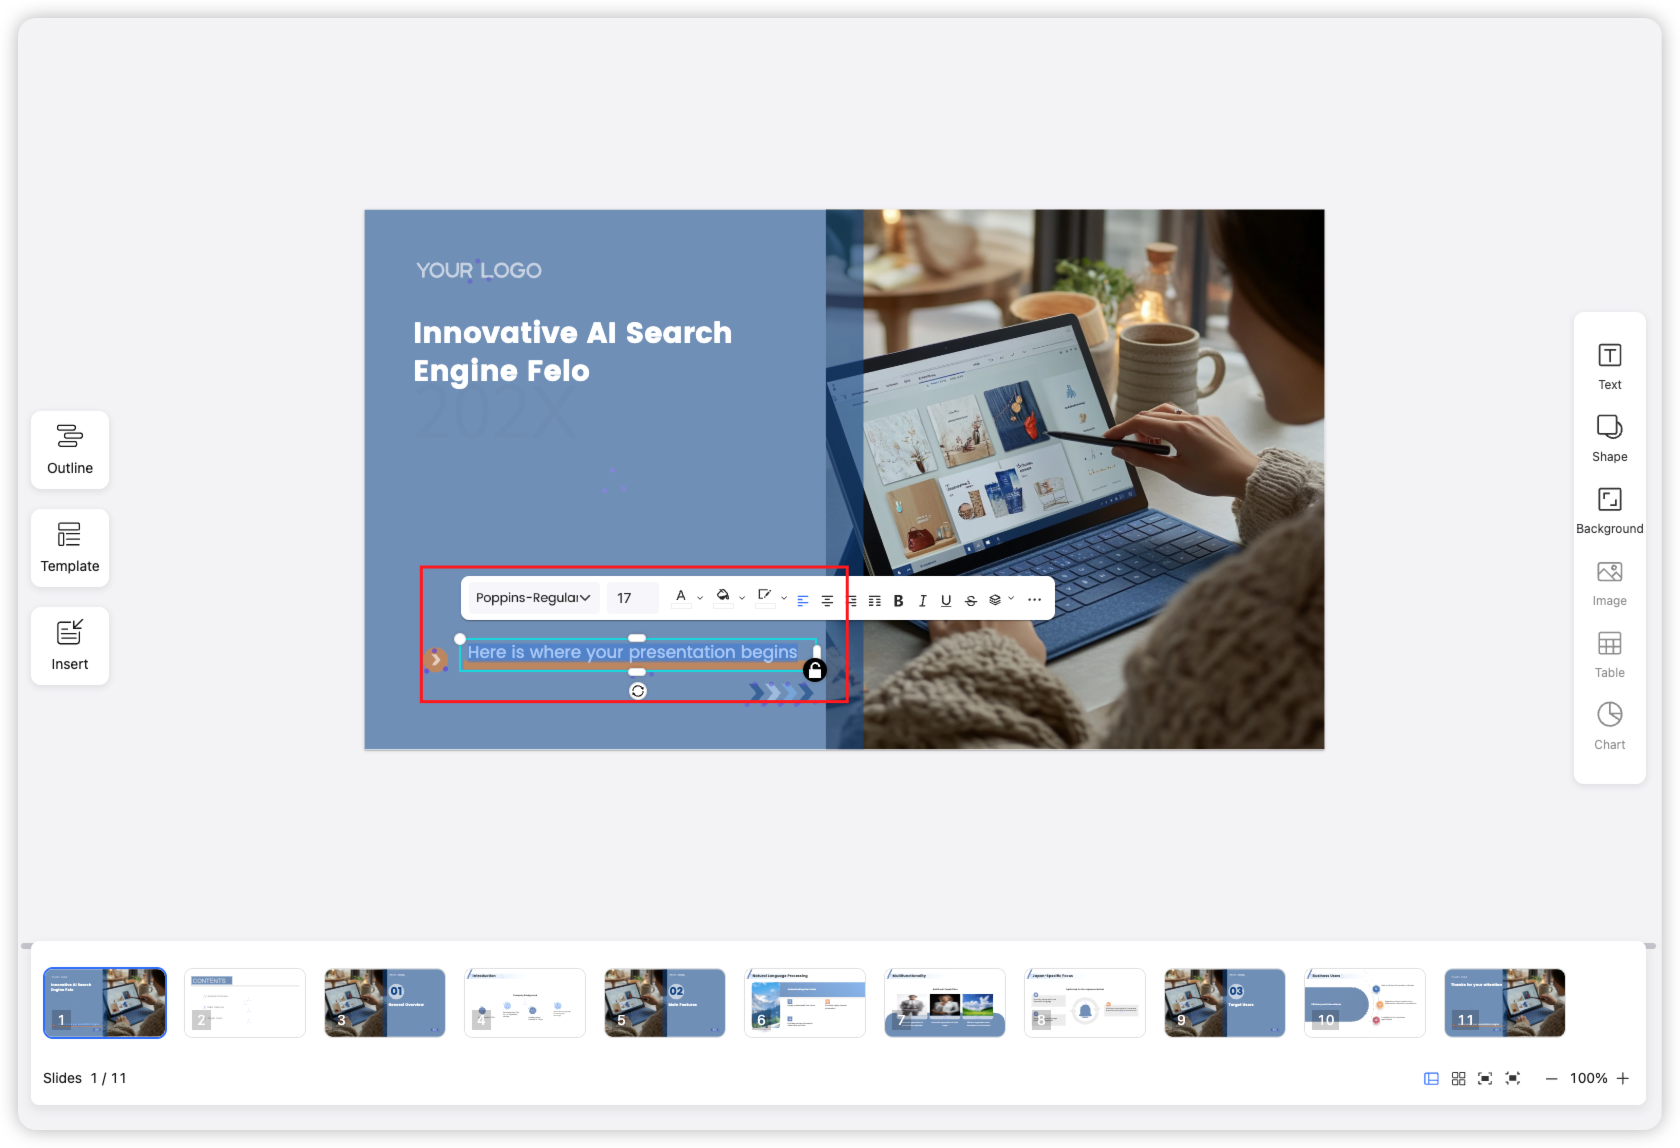
Task: Switch to normal slide panel view
Action: 1431,1078
